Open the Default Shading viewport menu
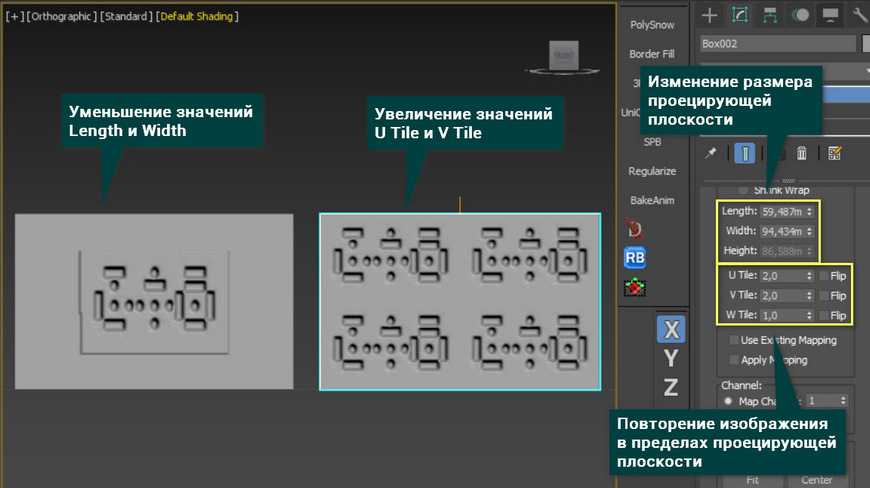The height and width of the screenshot is (488, 870). point(197,17)
